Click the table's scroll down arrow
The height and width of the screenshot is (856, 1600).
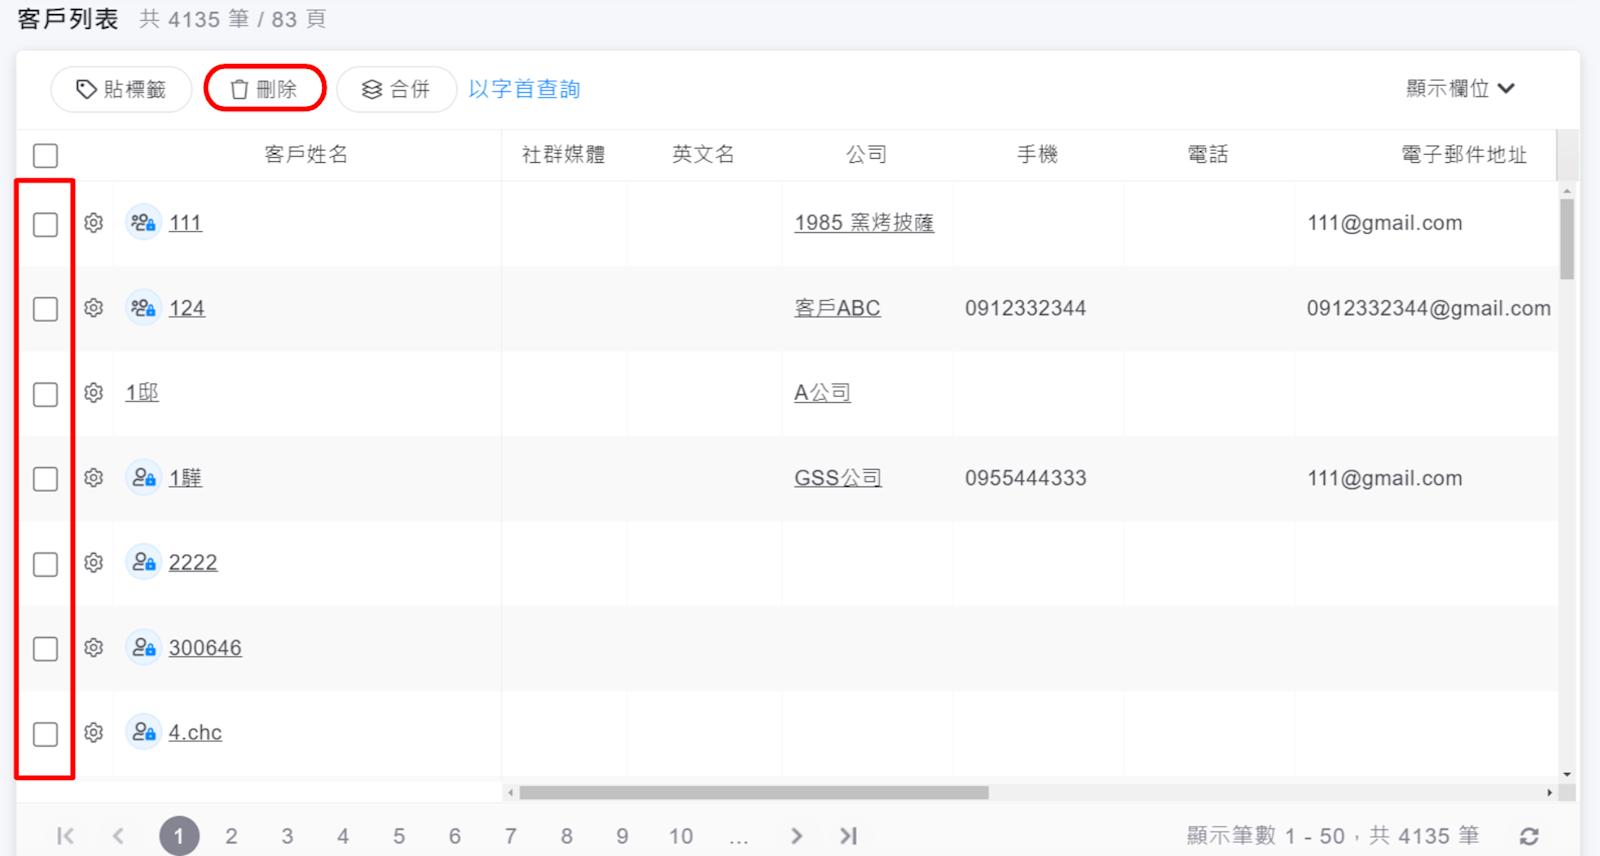click(1566, 774)
